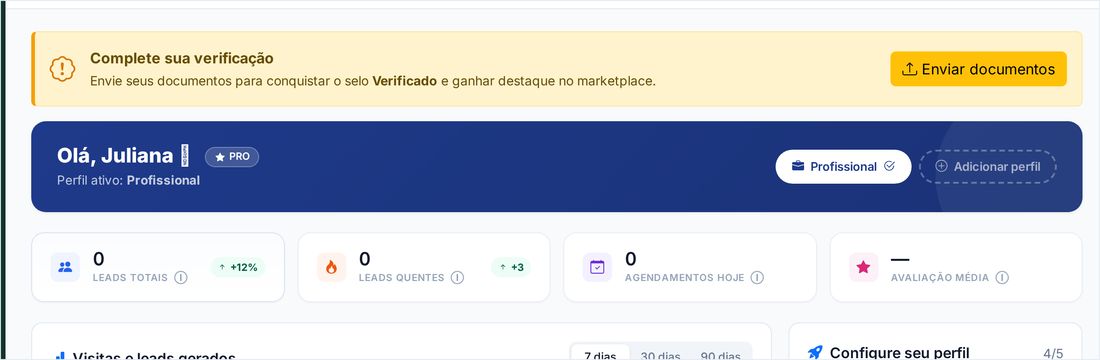Click the Agendamentos Hoje calendar icon
1100x360 pixels.
click(597, 267)
